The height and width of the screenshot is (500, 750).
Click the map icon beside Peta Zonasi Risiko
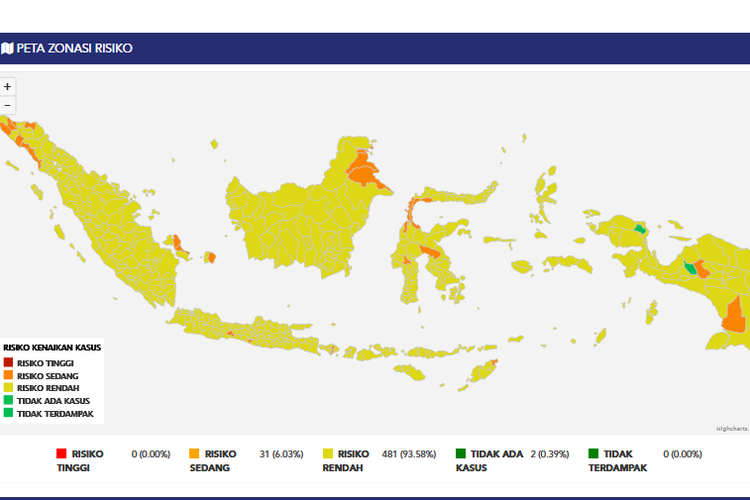click(x=8, y=48)
